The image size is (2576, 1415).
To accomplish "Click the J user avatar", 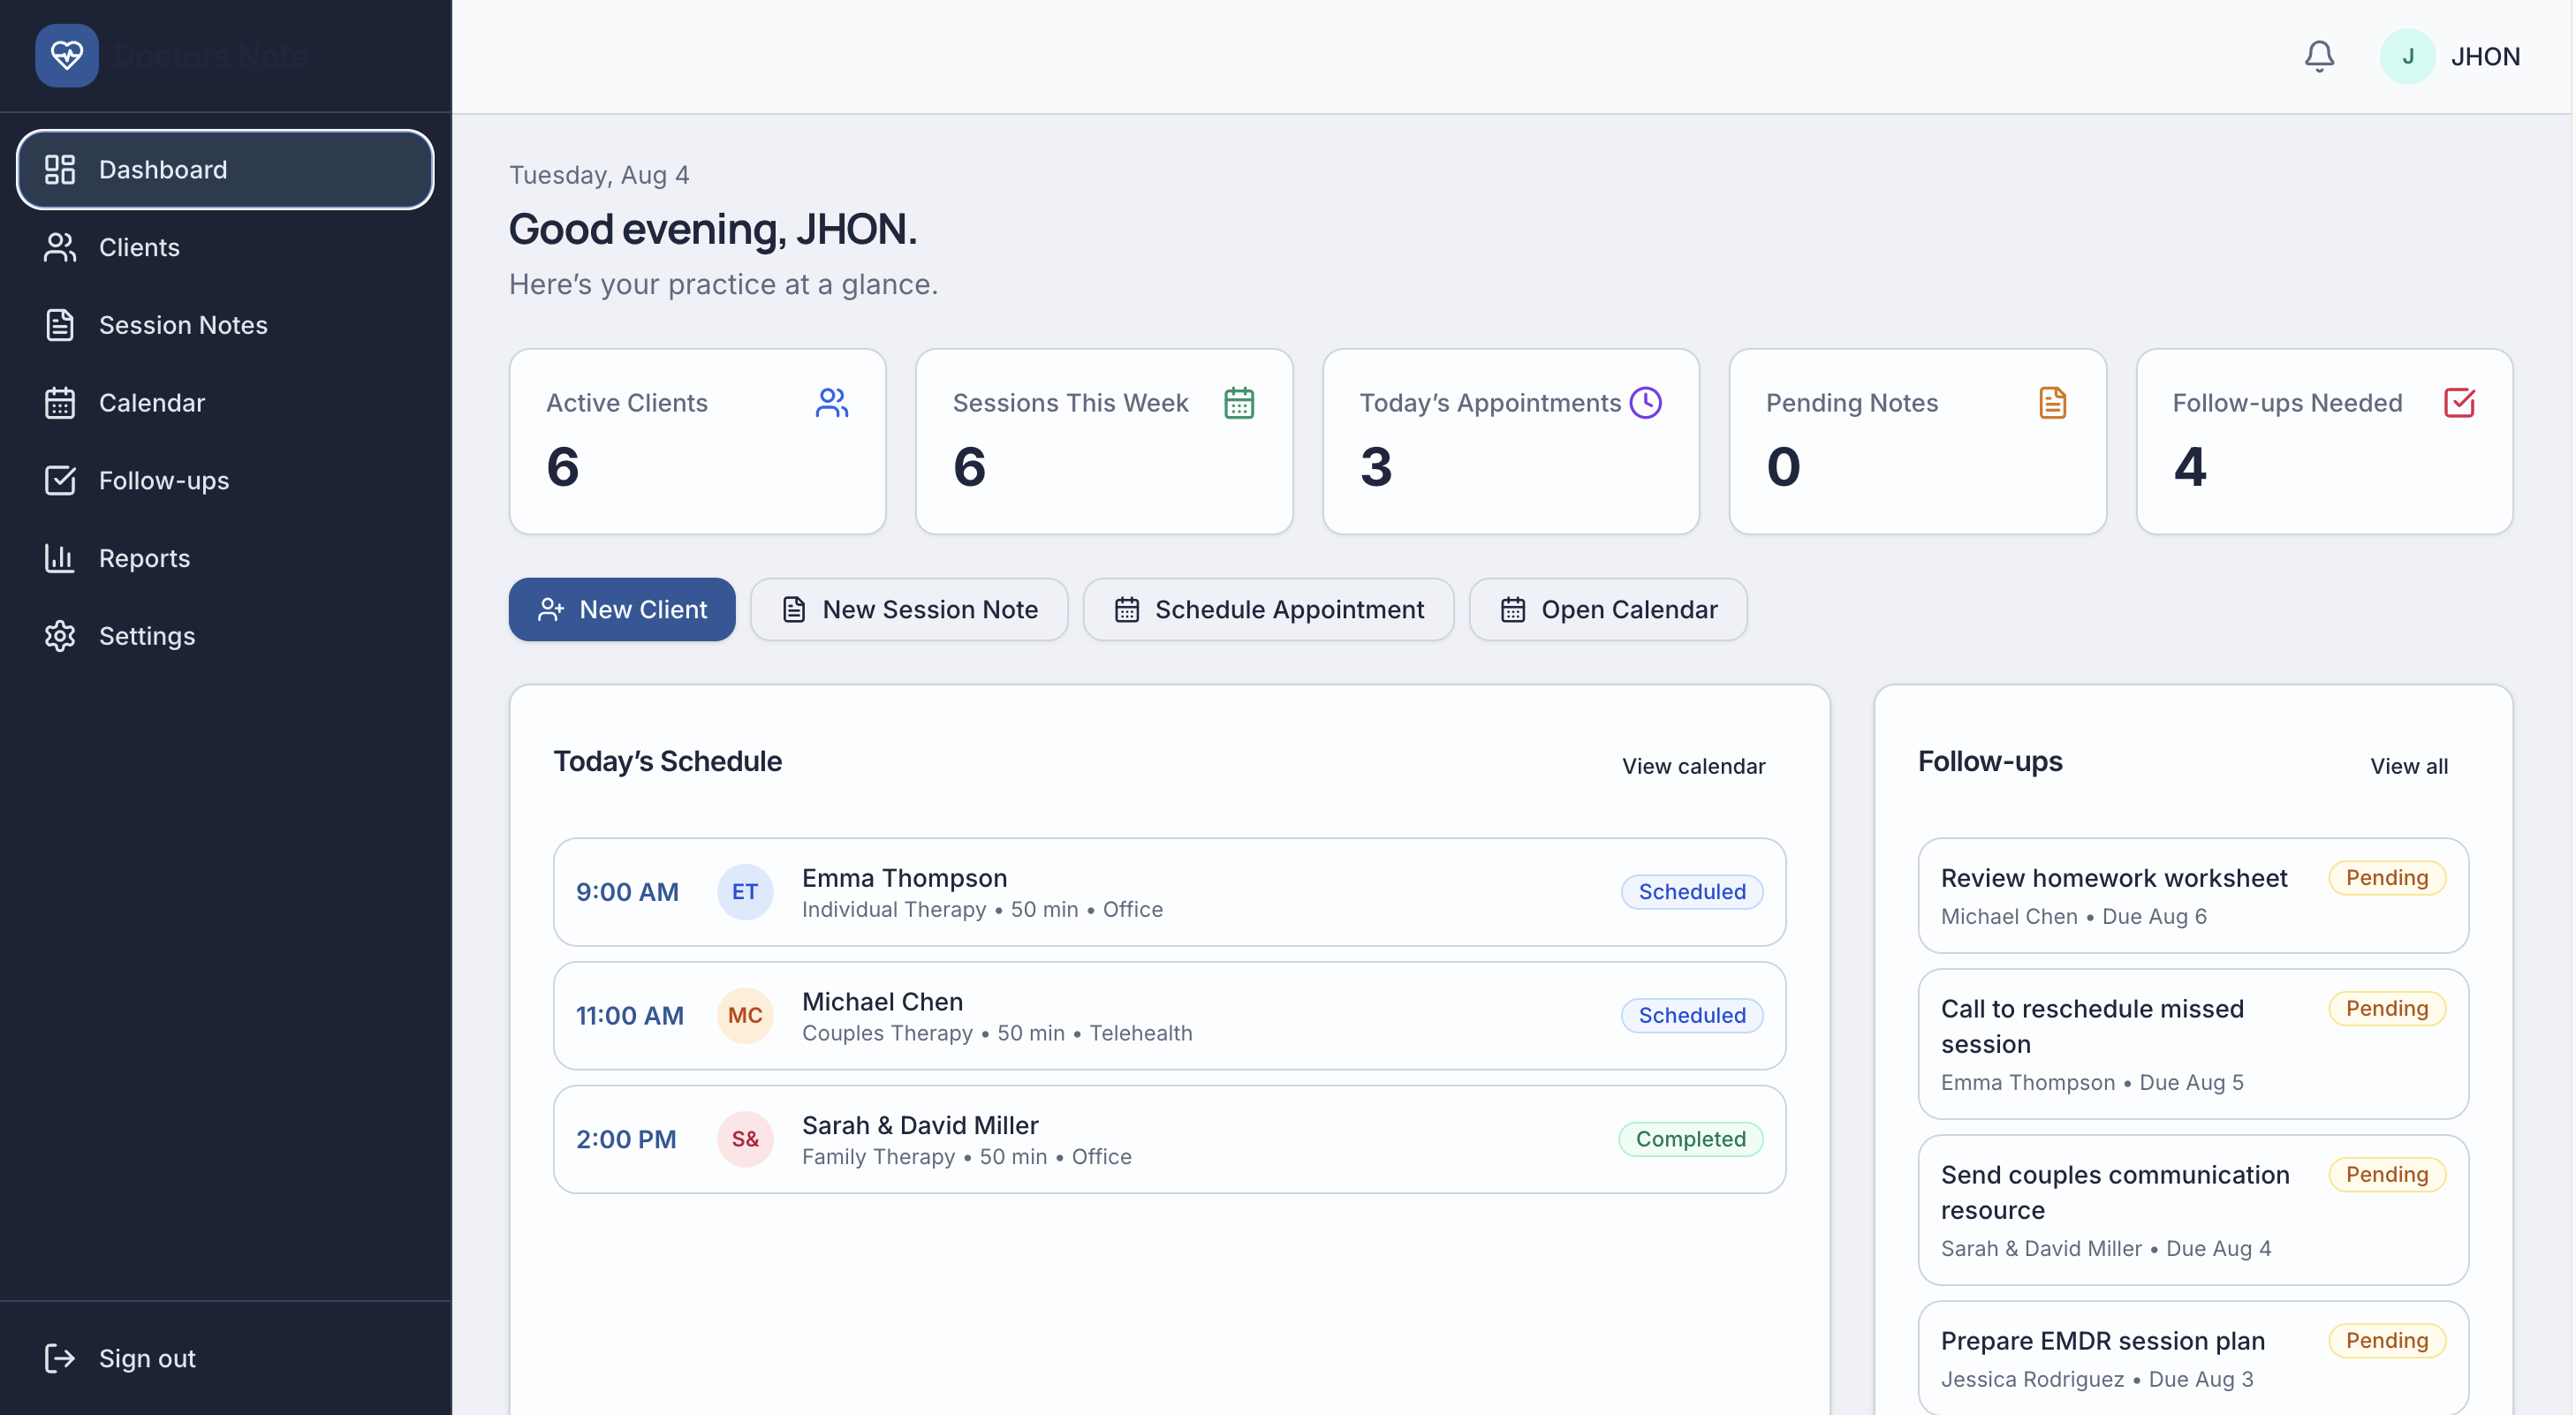I will (x=2407, y=56).
